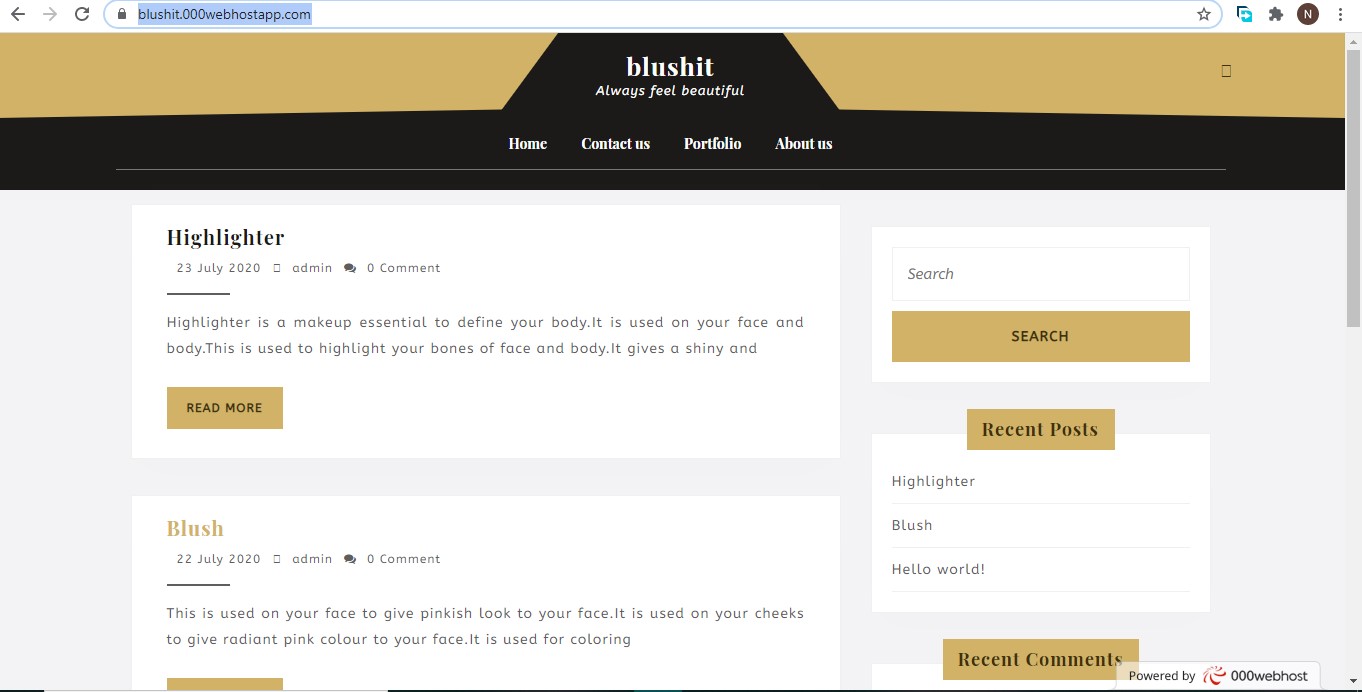
Task: Click the blushit site title
Action: [670, 66]
